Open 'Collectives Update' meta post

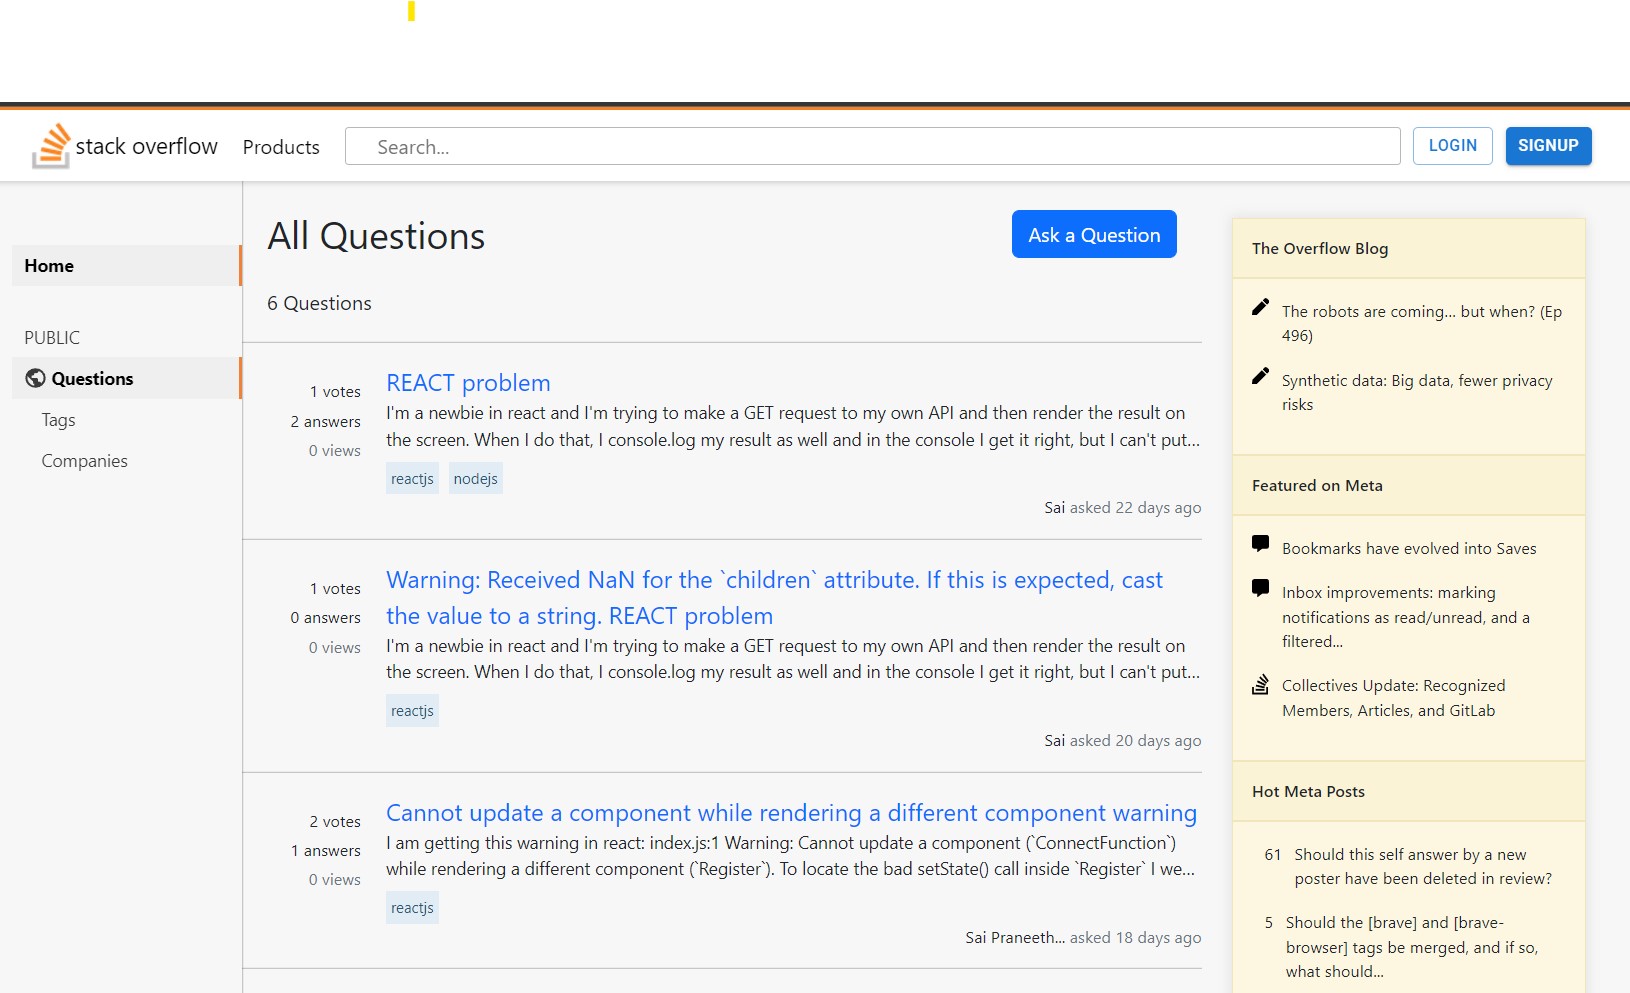pyautogui.click(x=1393, y=698)
